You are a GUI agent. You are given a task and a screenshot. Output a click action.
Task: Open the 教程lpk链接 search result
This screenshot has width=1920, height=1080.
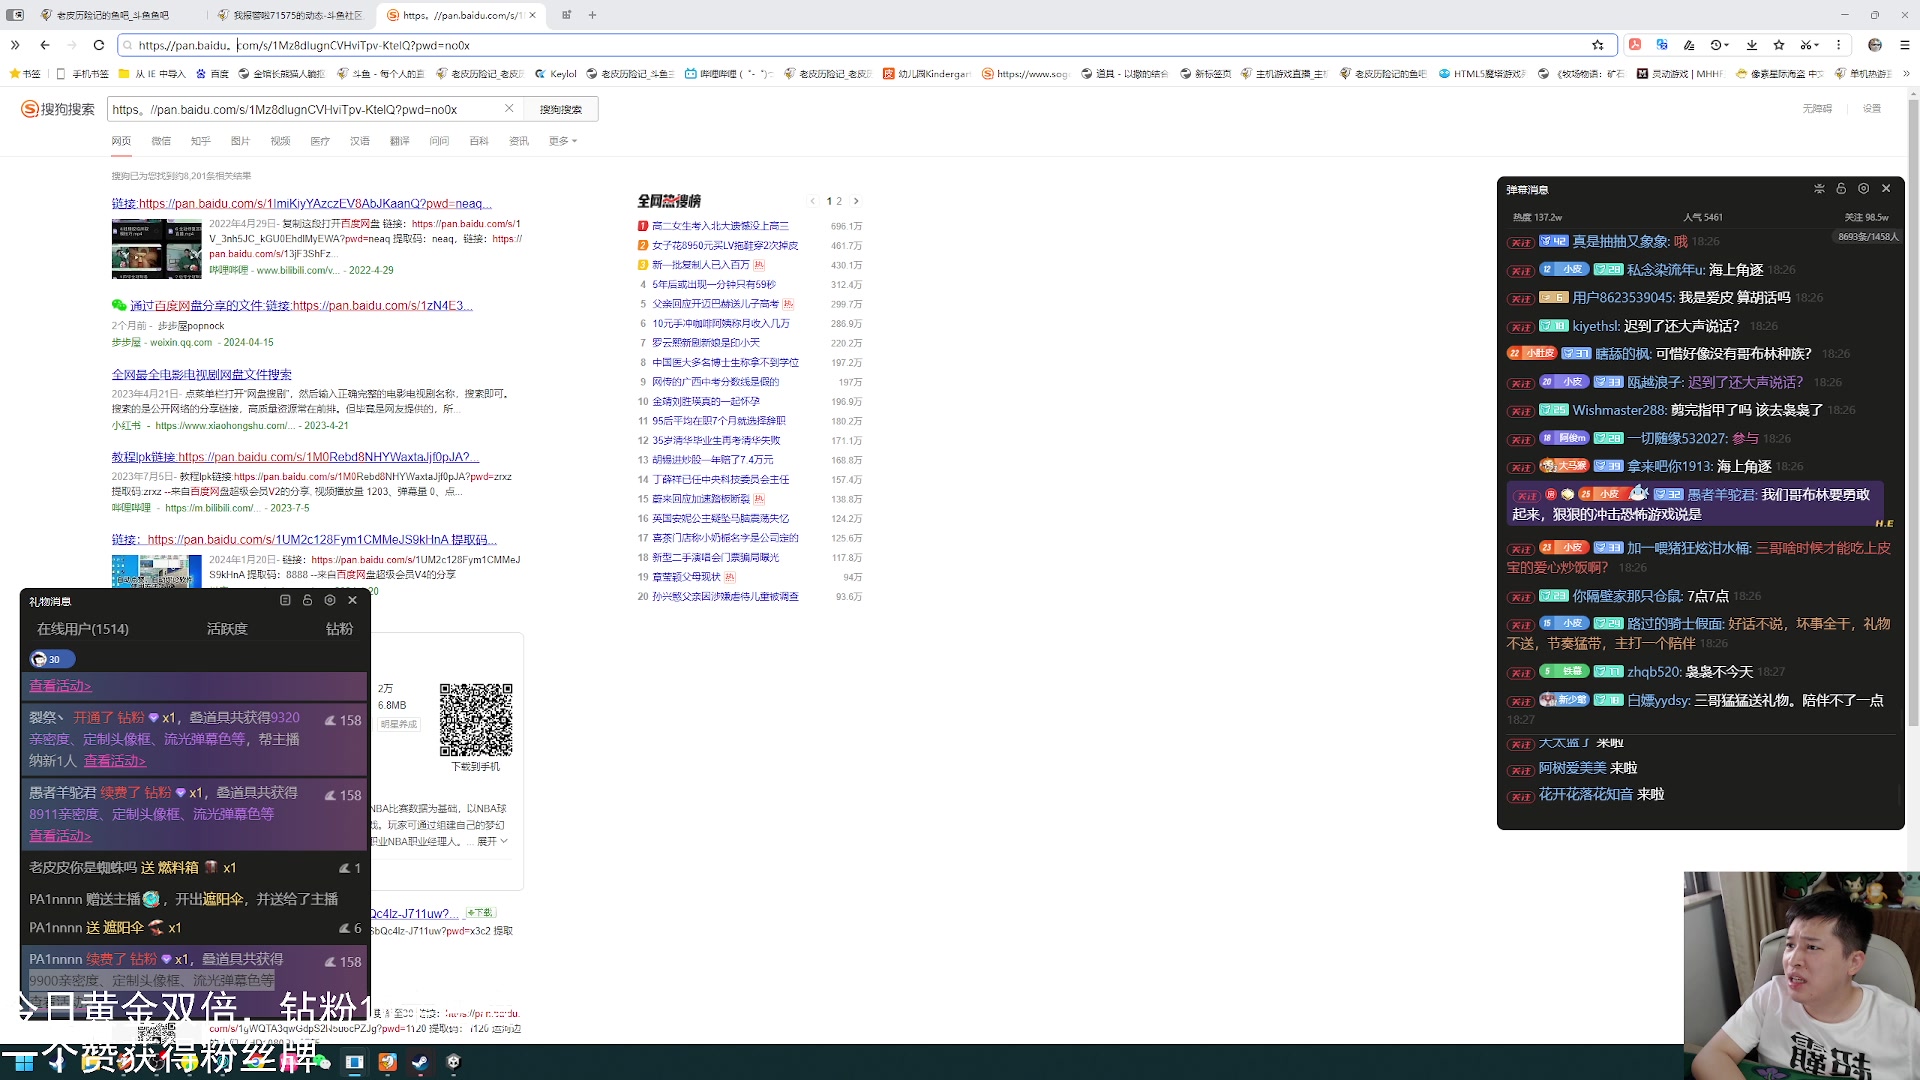[295, 457]
